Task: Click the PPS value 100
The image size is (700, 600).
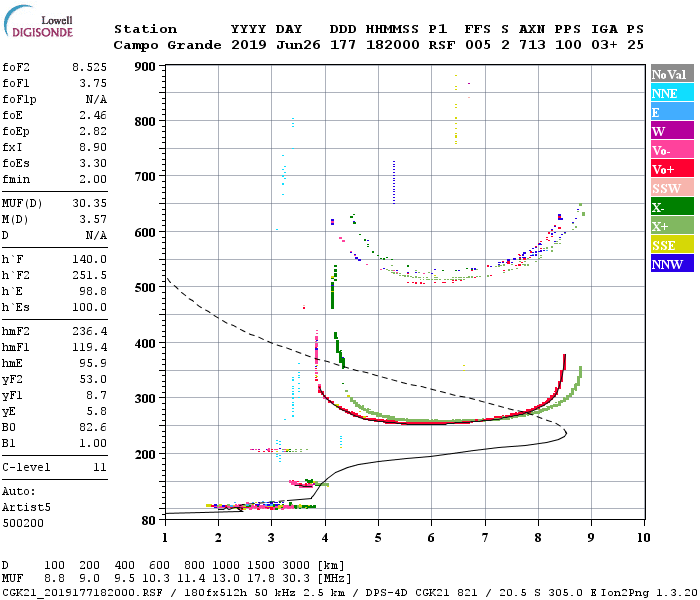Action: [568, 45]
